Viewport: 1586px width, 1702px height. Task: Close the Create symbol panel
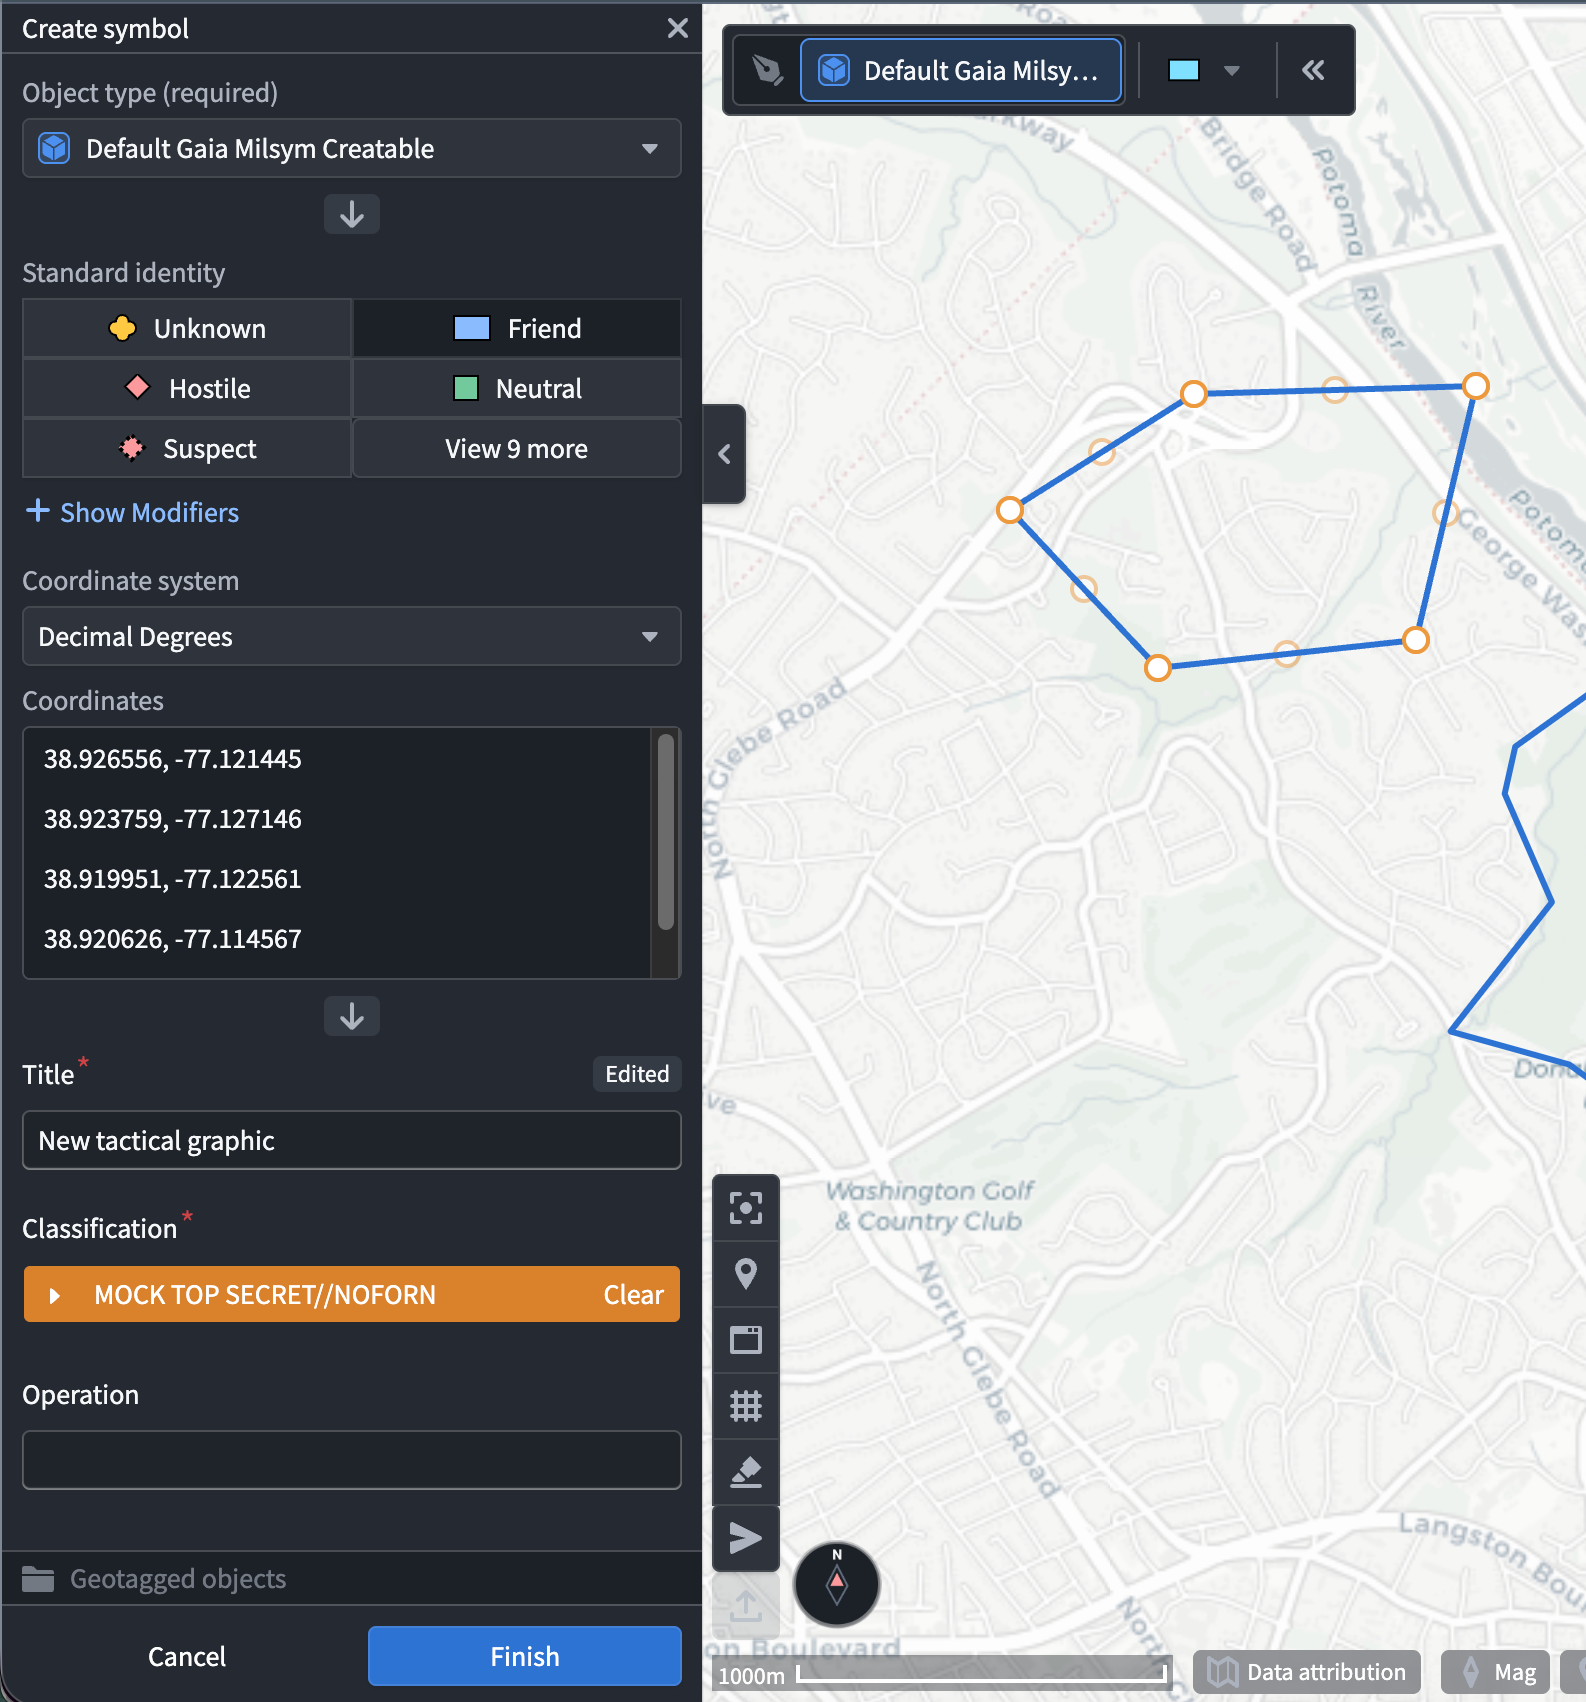point(678,28)
